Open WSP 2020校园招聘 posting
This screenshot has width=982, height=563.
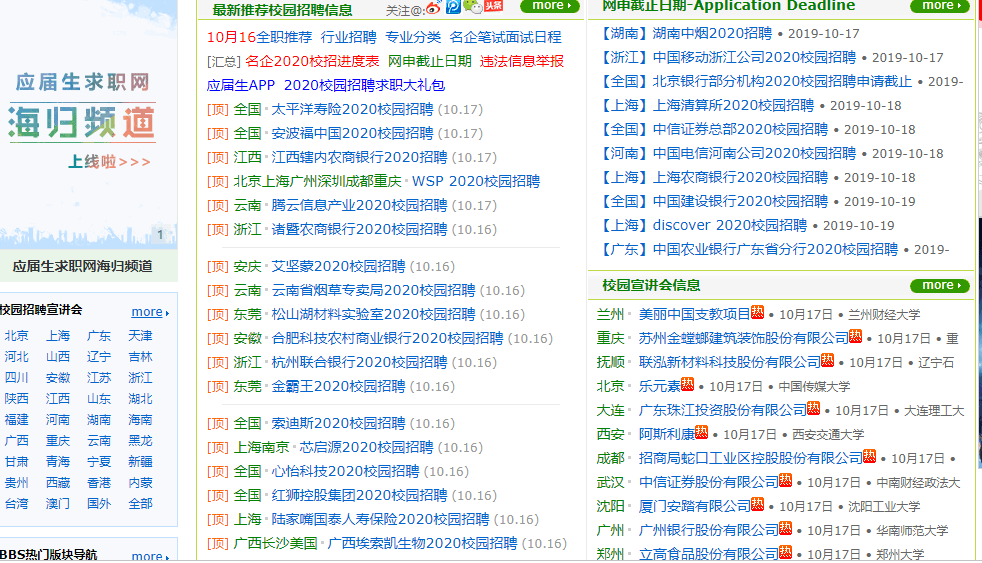point(476,182)
